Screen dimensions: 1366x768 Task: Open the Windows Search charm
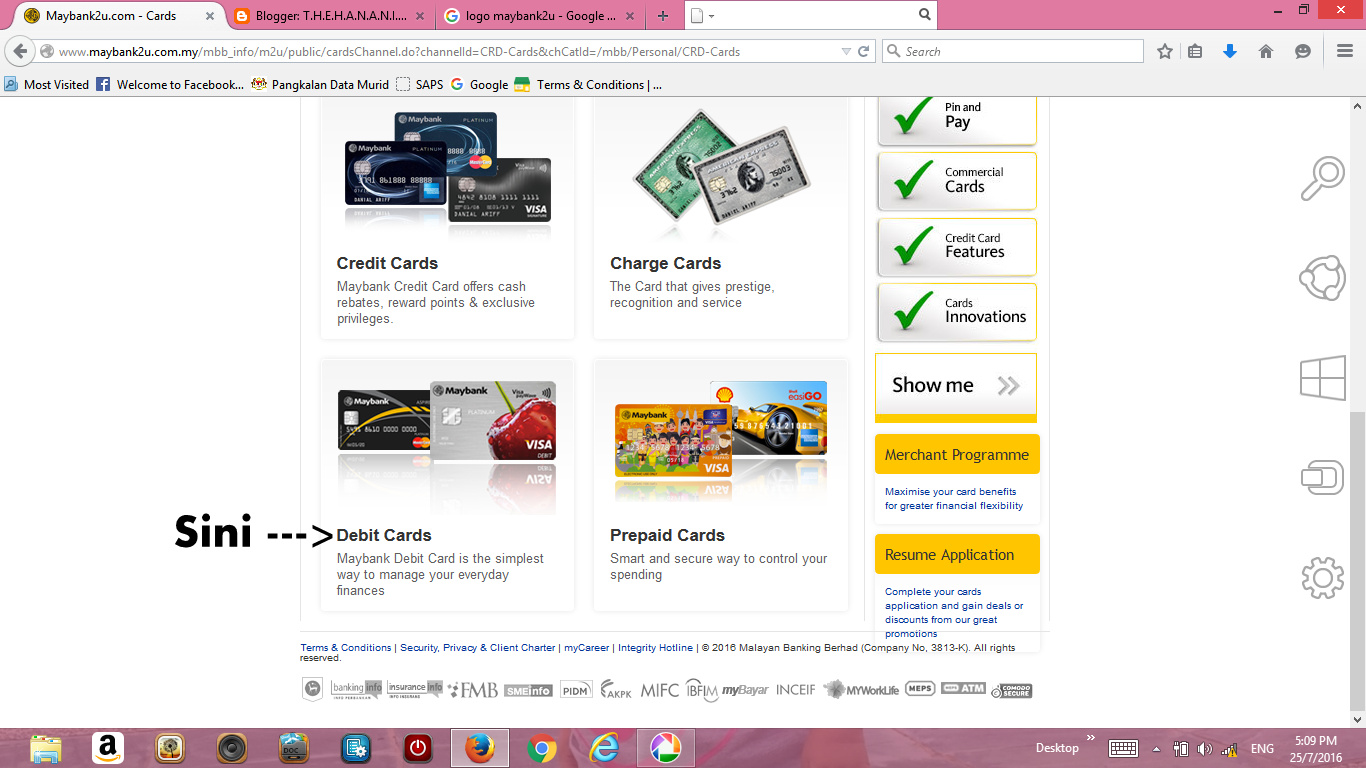[1322, 179]
